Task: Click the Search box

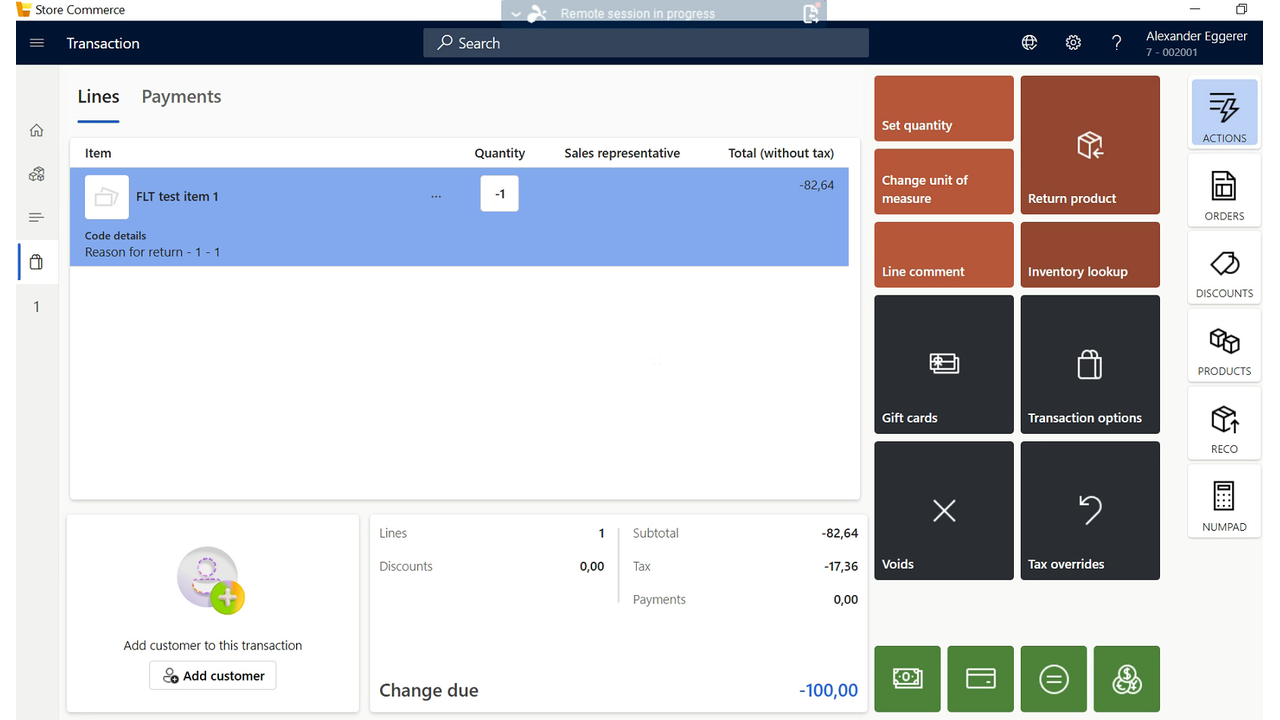Action: tap(646, 43)
